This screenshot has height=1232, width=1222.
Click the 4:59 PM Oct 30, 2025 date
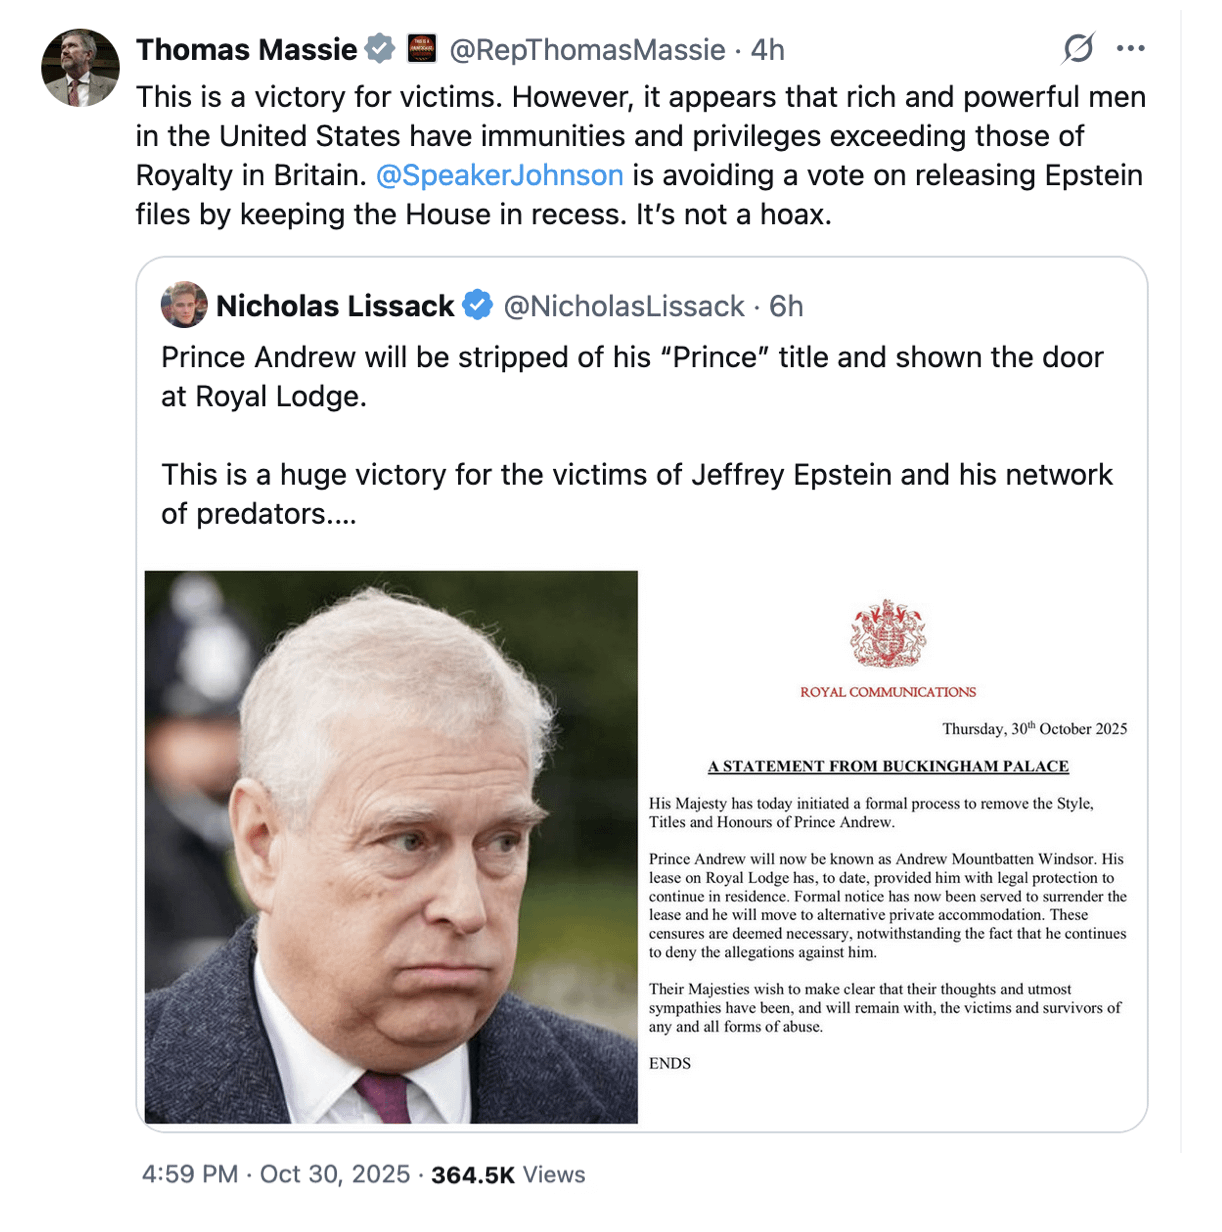tap(276, 1174)
